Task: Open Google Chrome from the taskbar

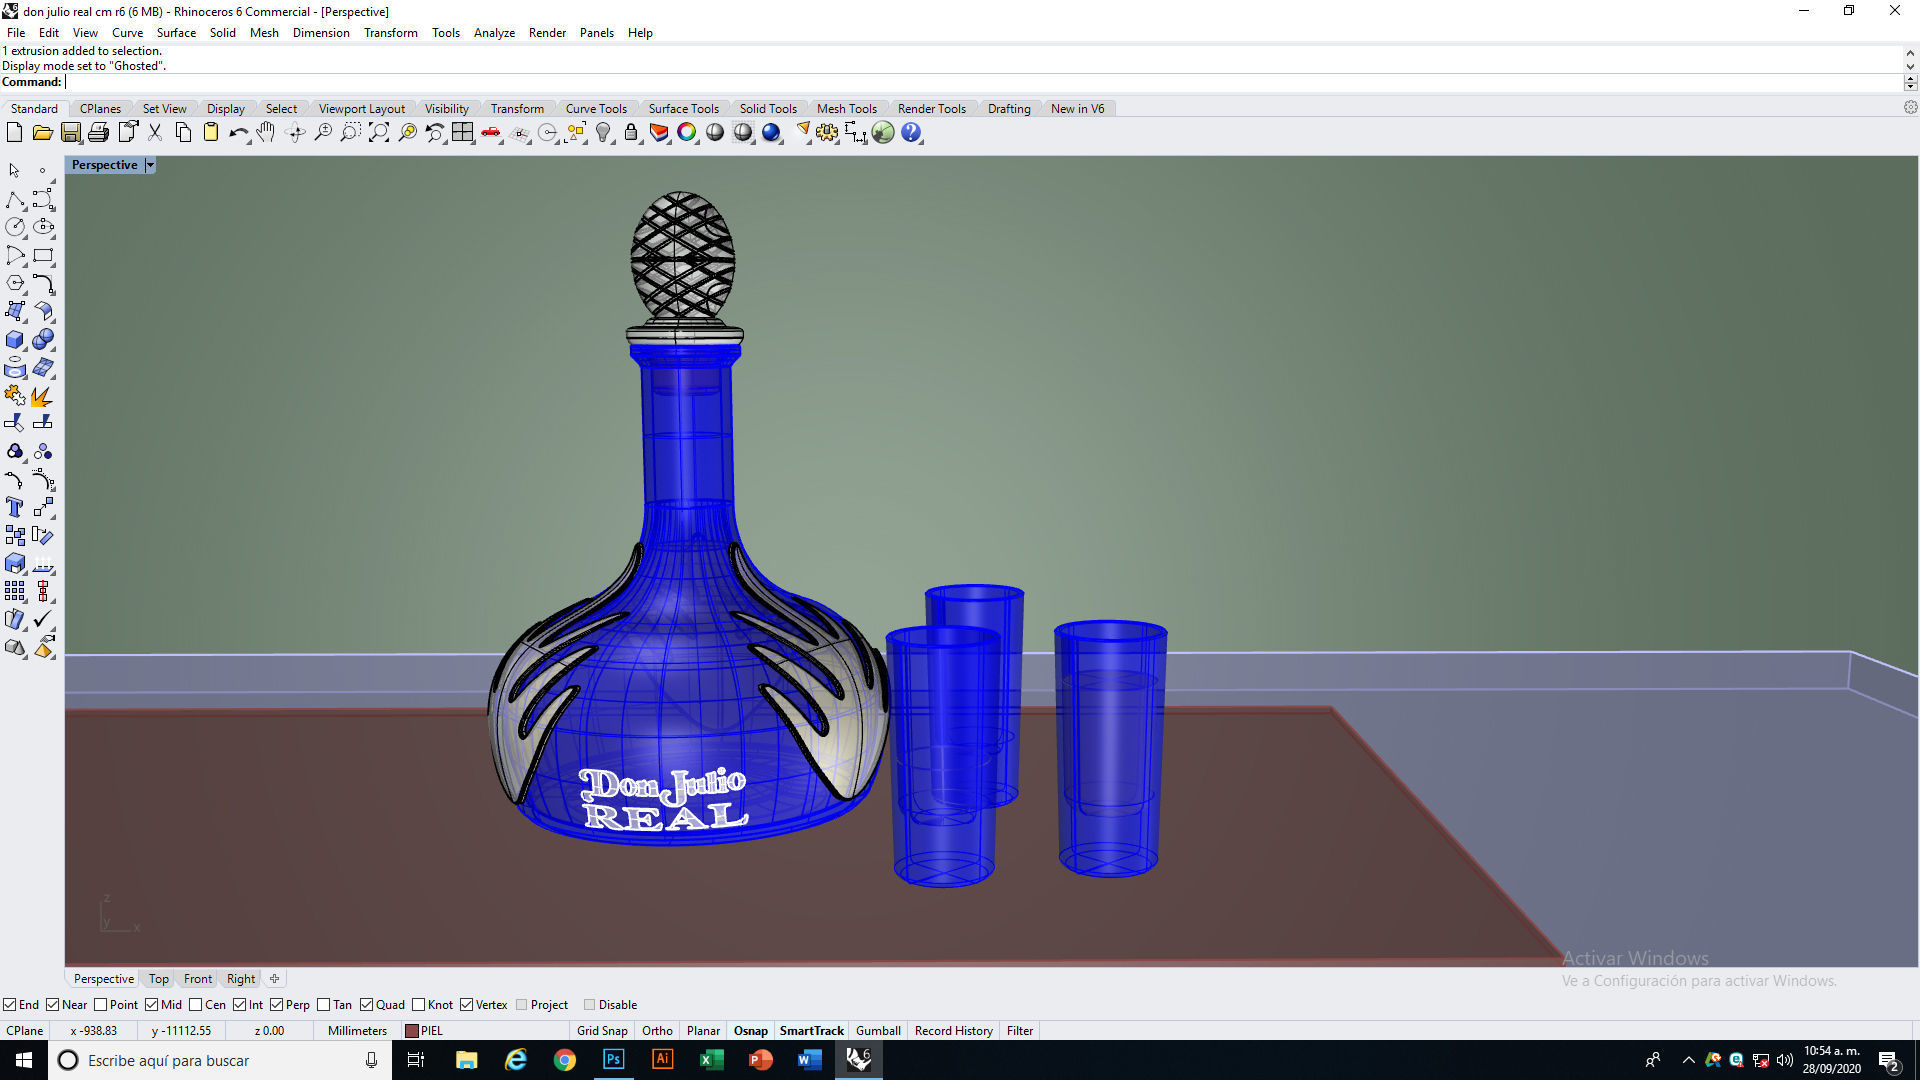Action: (565, 1060)
